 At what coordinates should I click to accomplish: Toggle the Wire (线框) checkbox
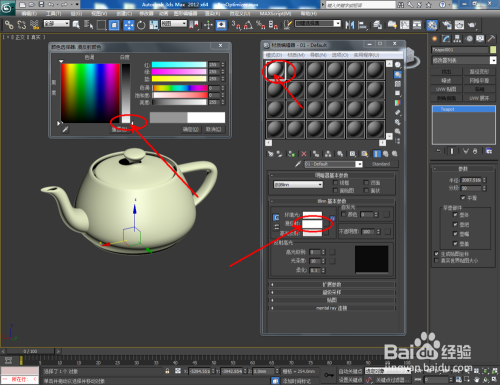[x=335, y=183]
